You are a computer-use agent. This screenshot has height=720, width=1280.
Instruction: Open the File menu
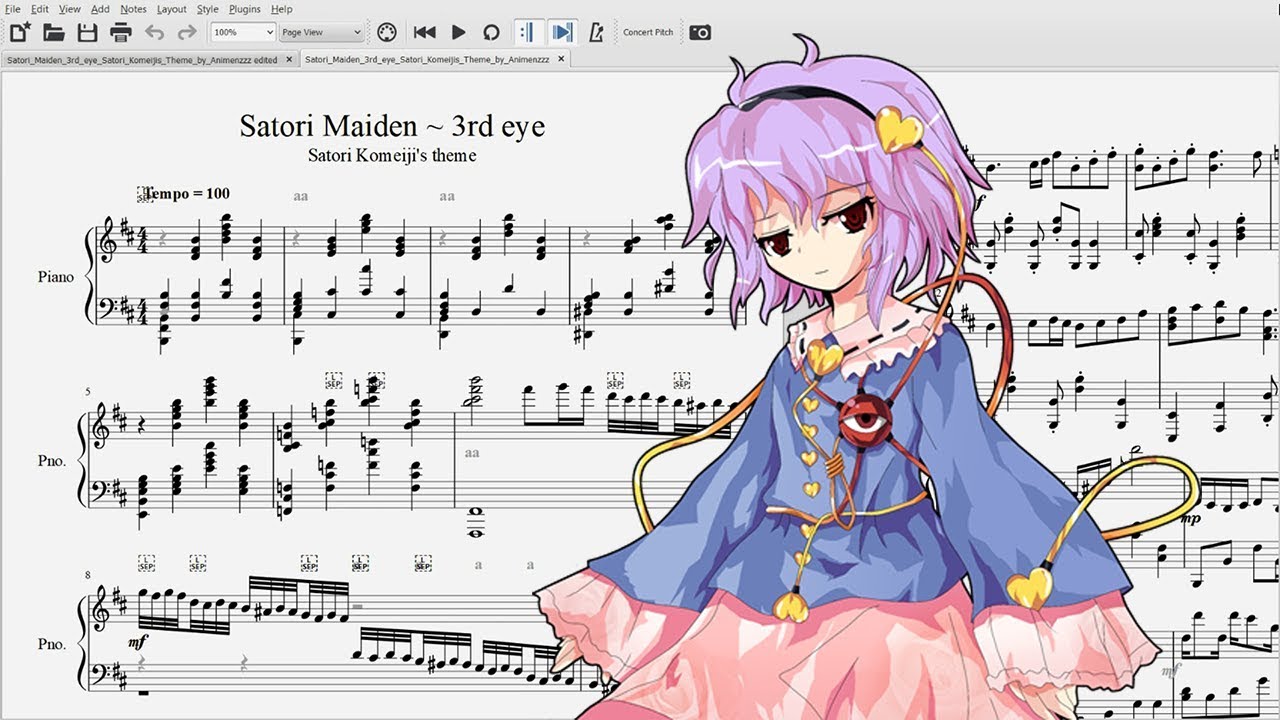pos(12,9)
